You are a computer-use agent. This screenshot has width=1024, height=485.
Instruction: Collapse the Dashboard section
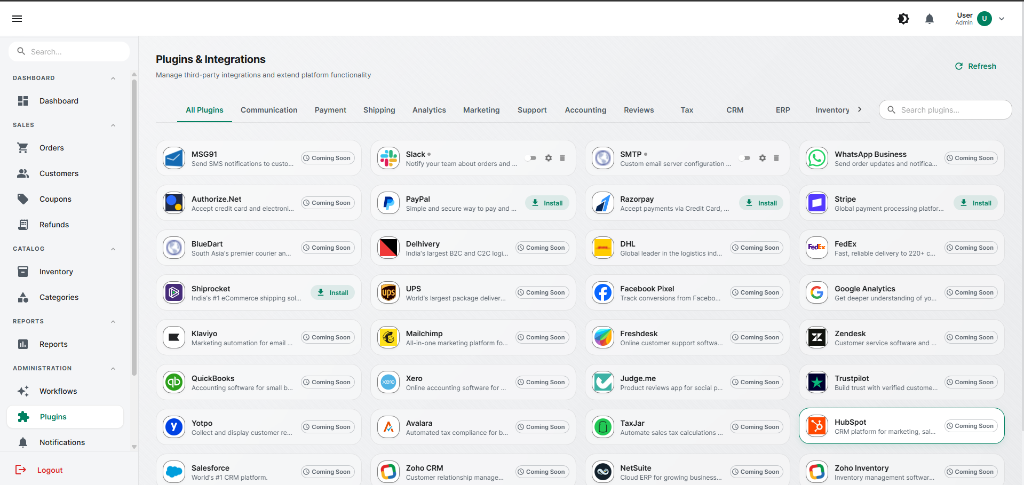(x=113, y=78)
